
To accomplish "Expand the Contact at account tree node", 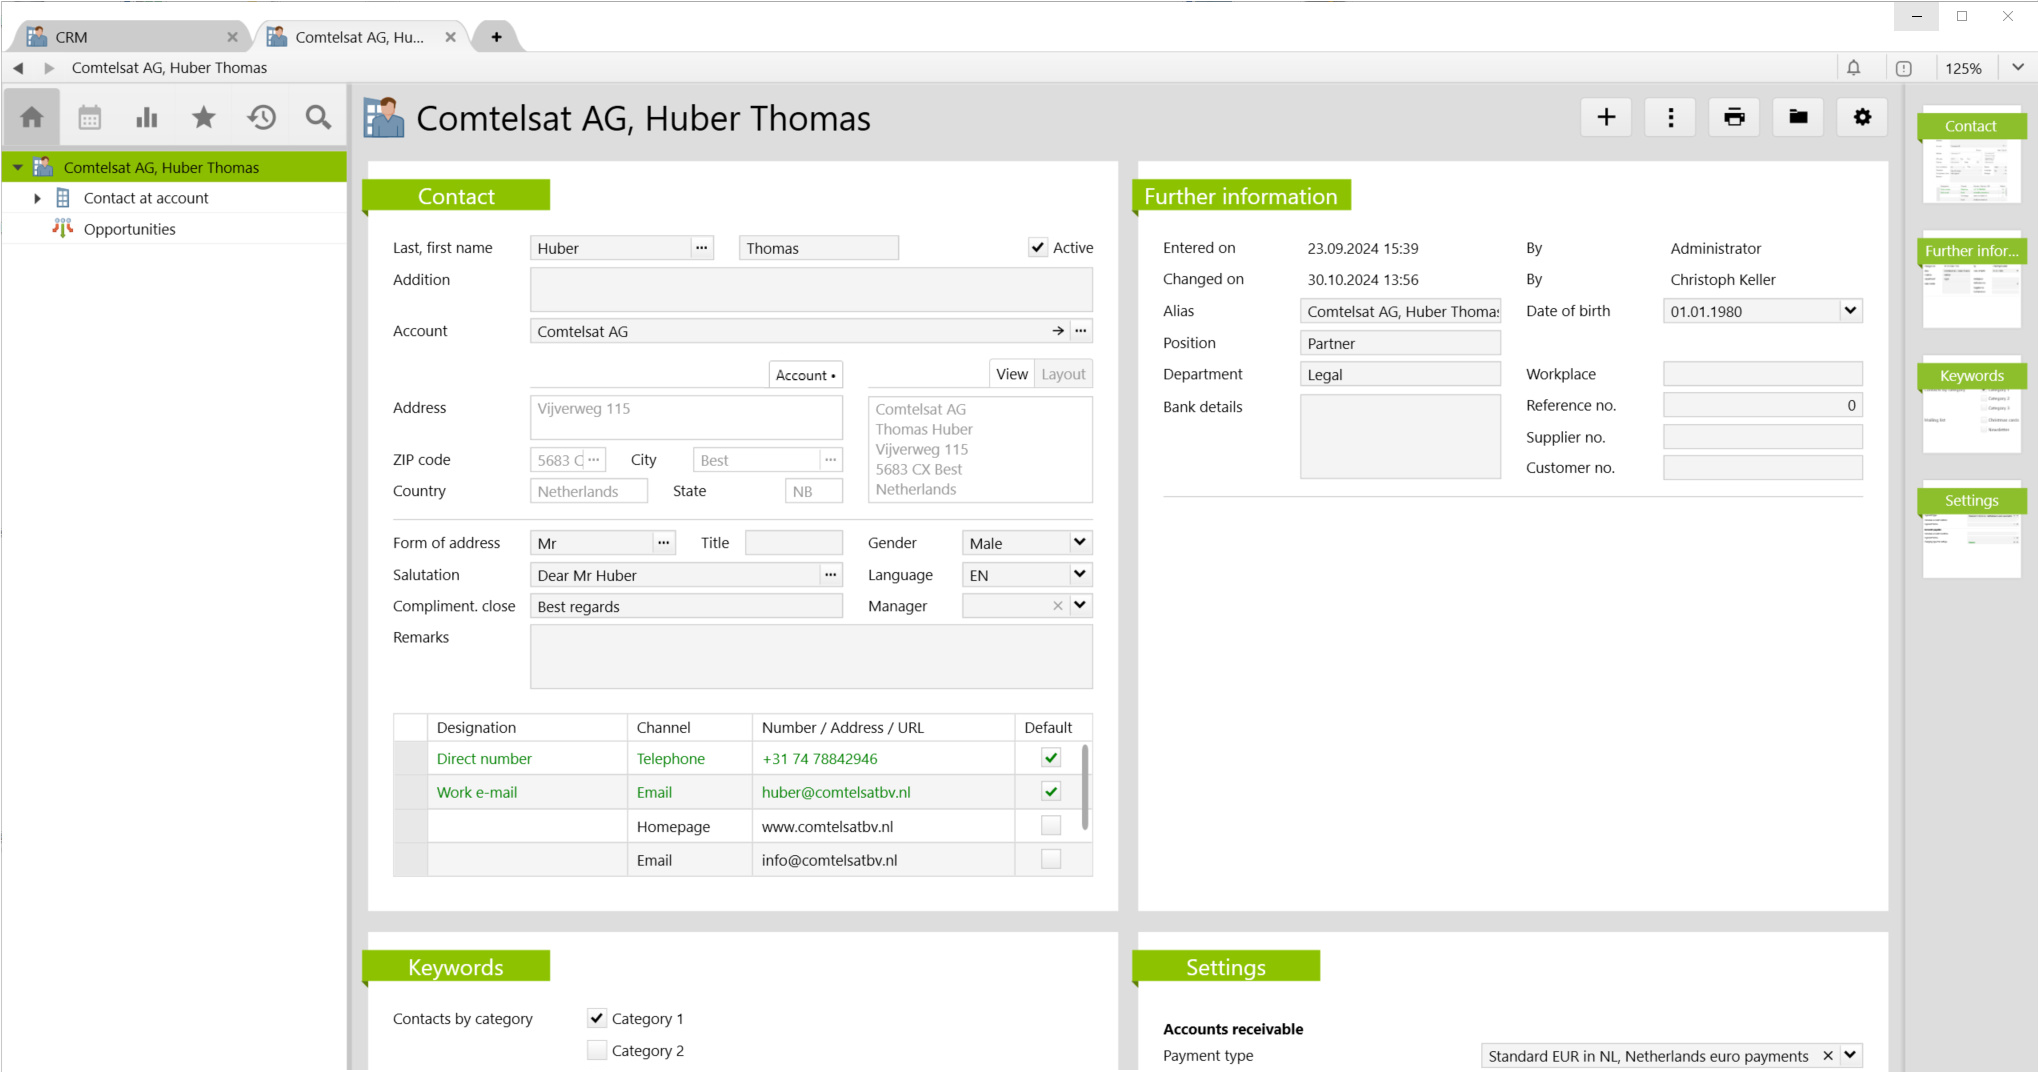I will point(37,198).
